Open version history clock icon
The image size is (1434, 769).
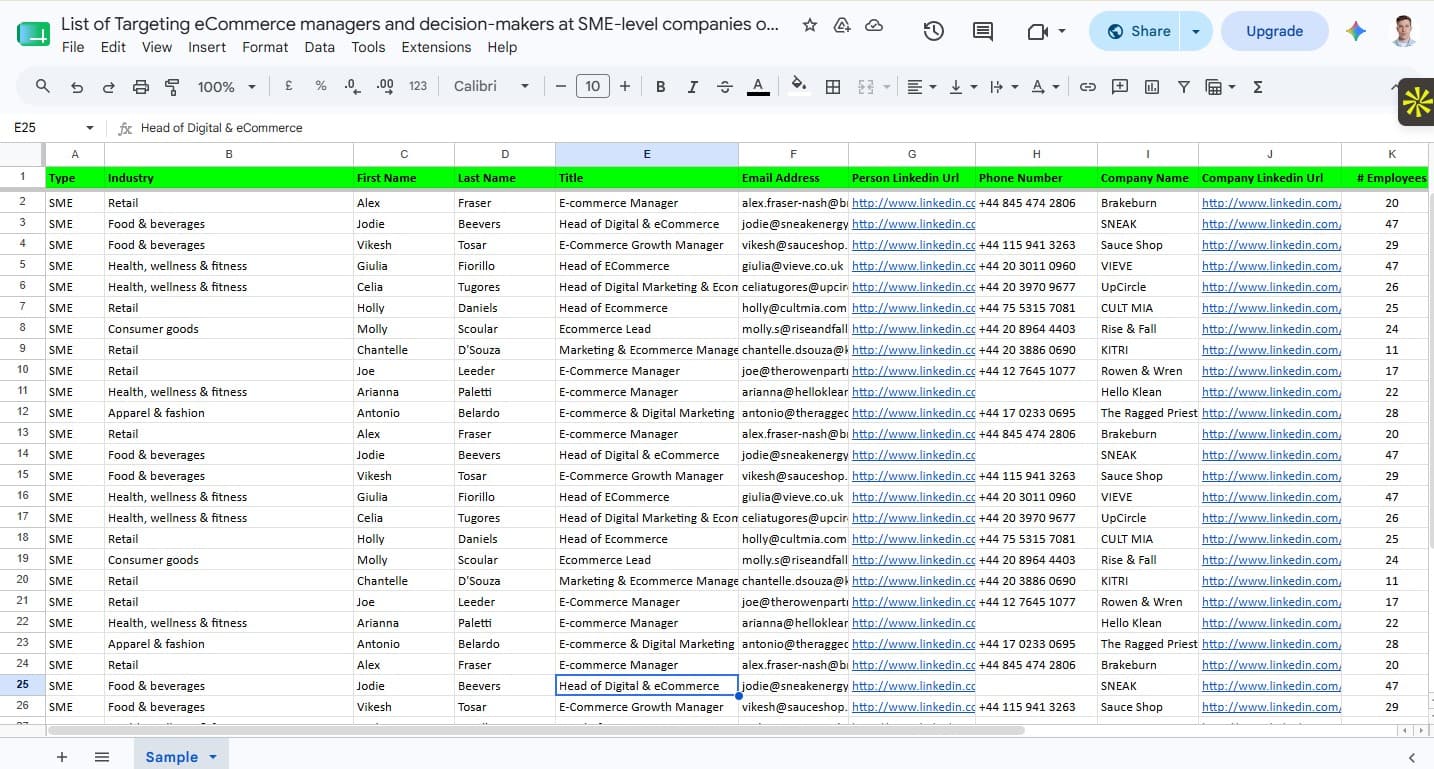934,31
